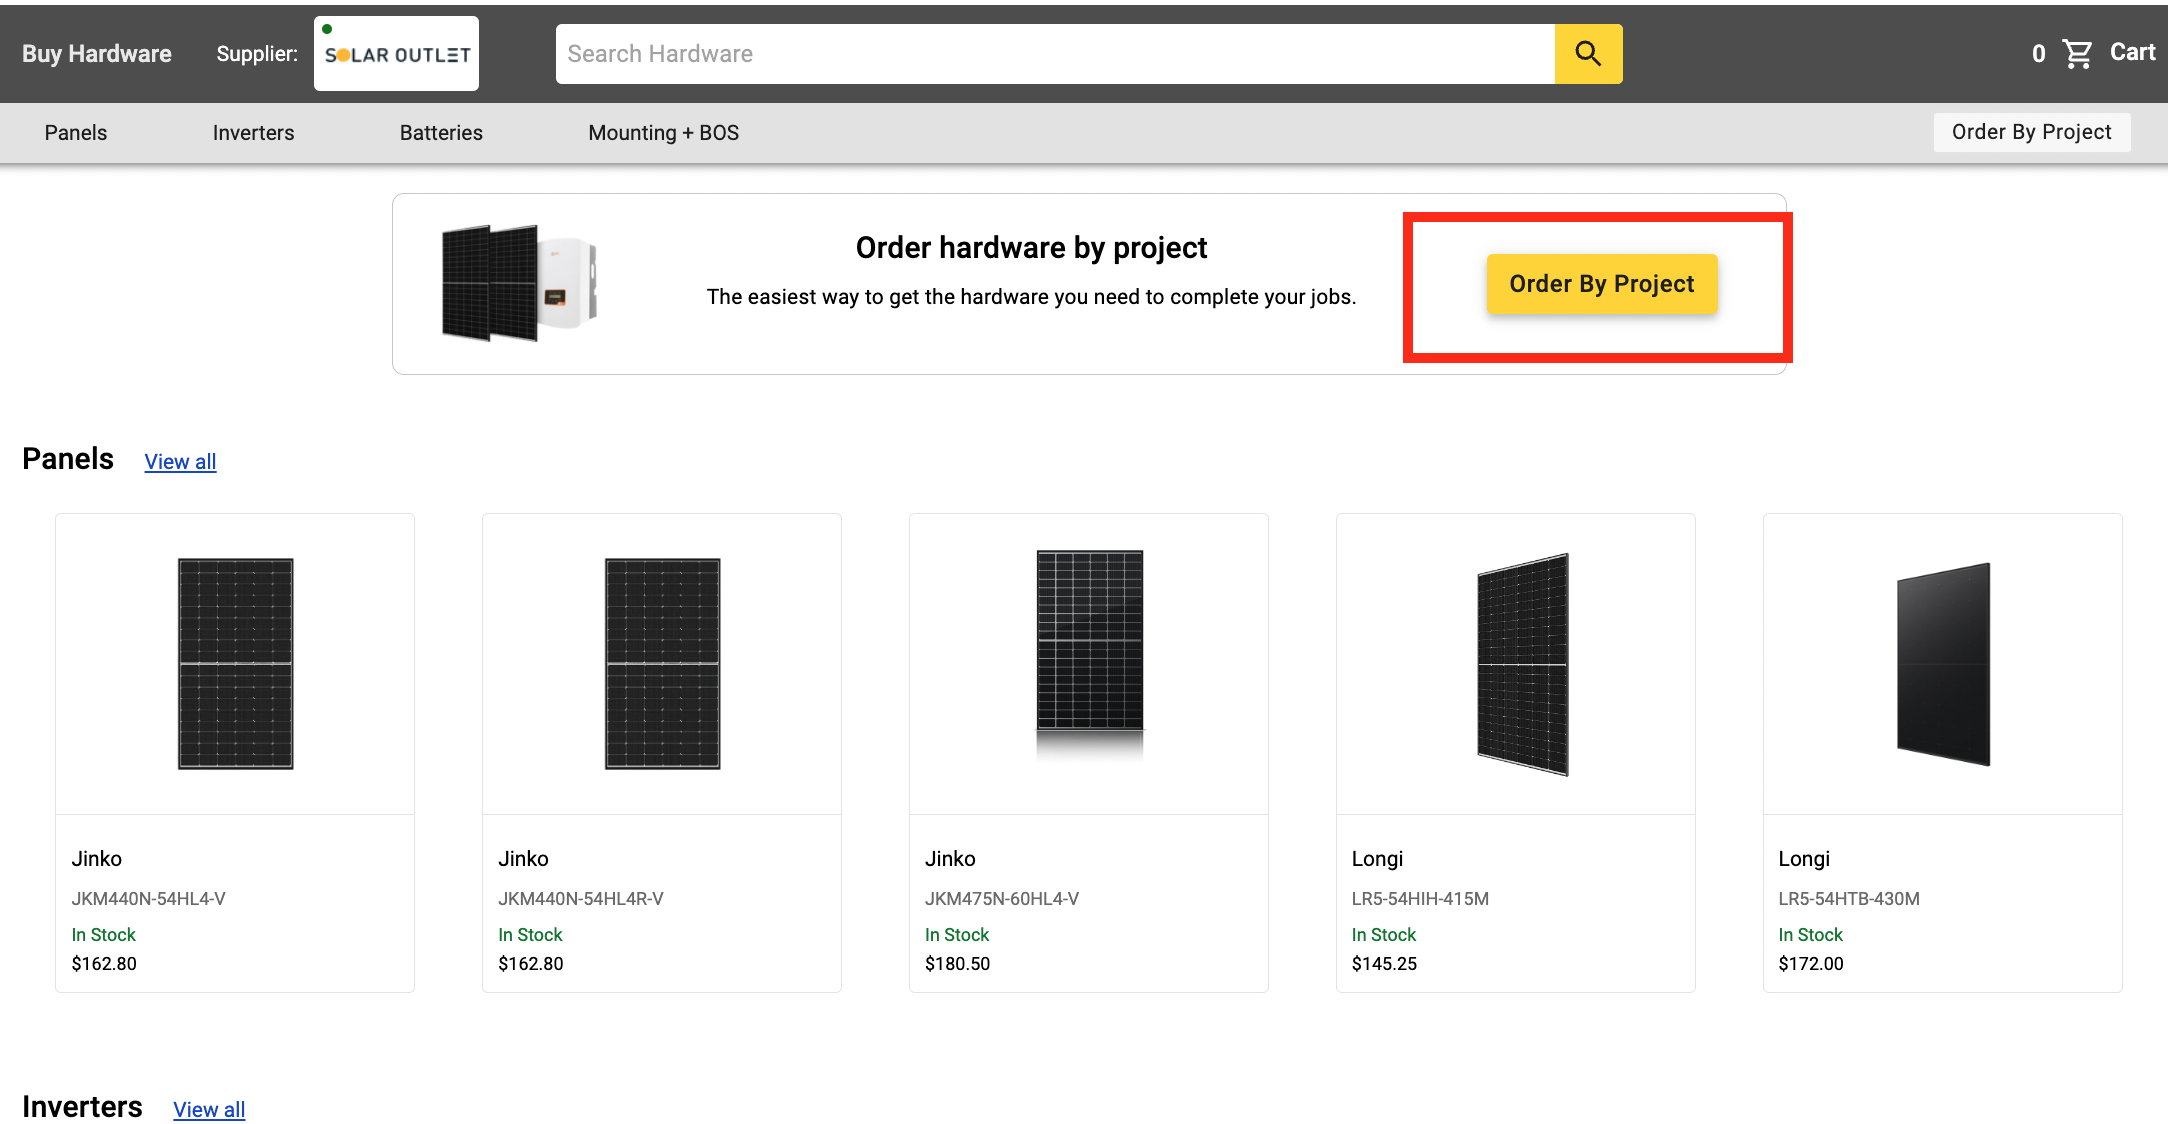Select model text JKM440N-54HL4R-V
The height and width of the screenshot is (1124, 2168).
point(581,898)
